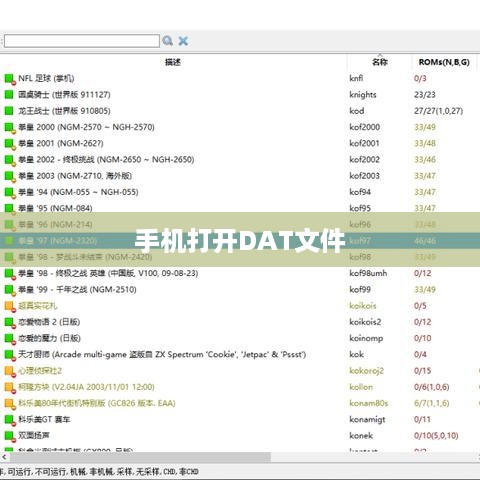480x480 pixels.
Task: Click the status icon of the kok row
Action: click(10, 355)
